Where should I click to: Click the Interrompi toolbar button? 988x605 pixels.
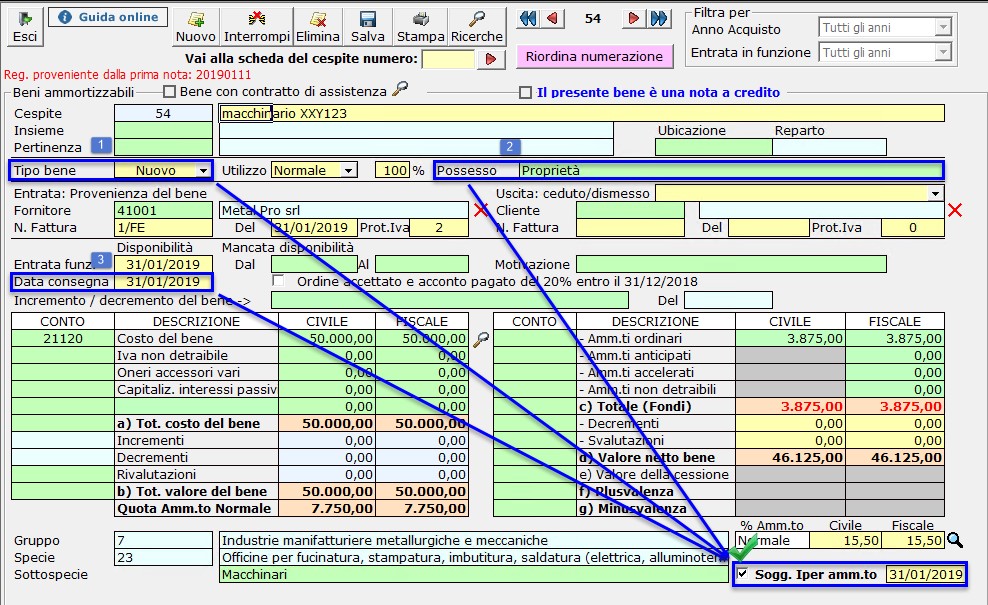[256, 28]
